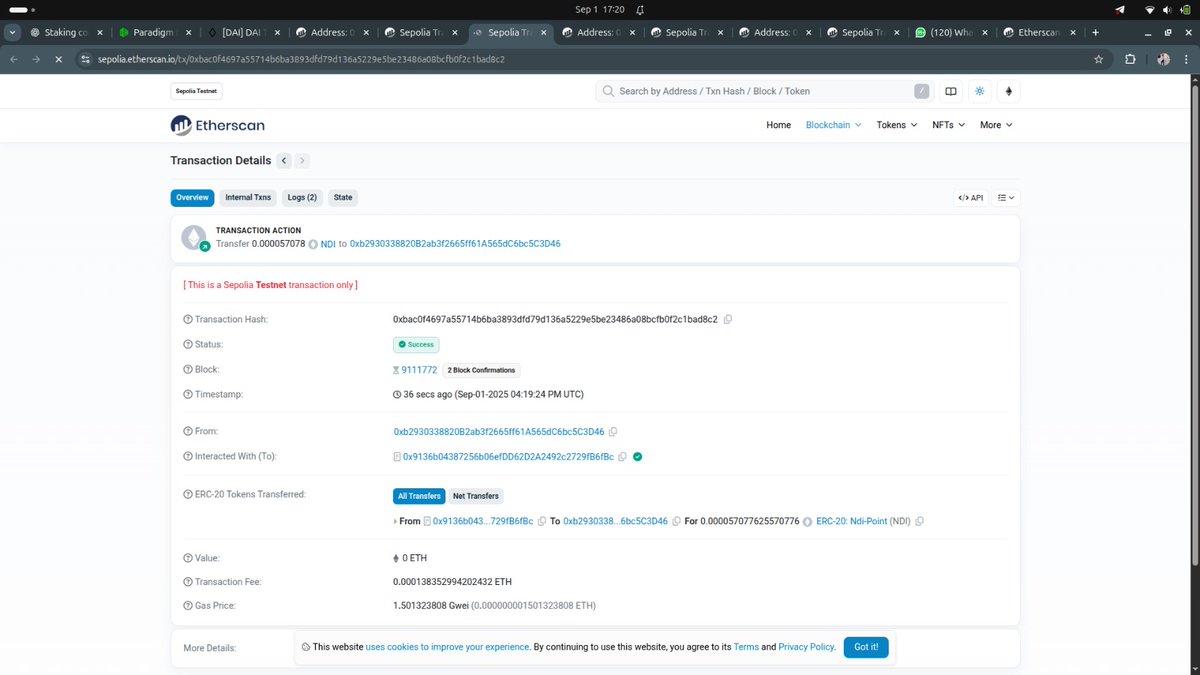This screenshot has width=1200, height=675.
Task: Open the Overview tab
Action: click(192, 198)
